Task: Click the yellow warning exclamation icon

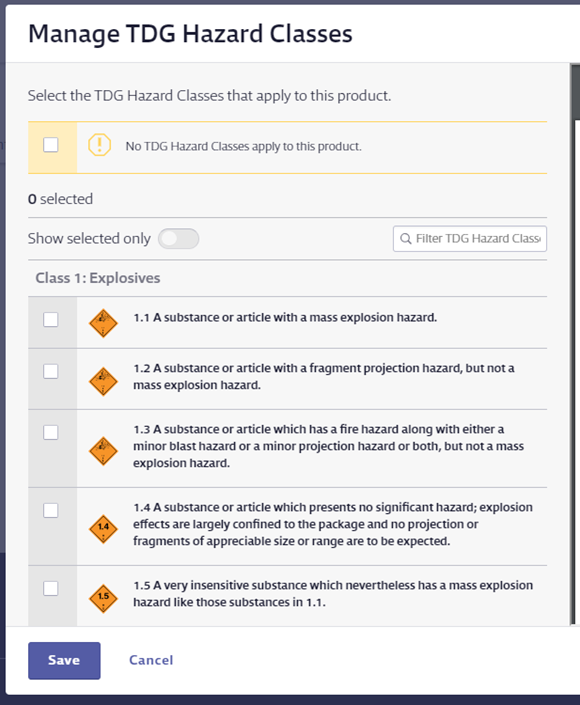Action: pyautogui.click(x=99, y=145)
